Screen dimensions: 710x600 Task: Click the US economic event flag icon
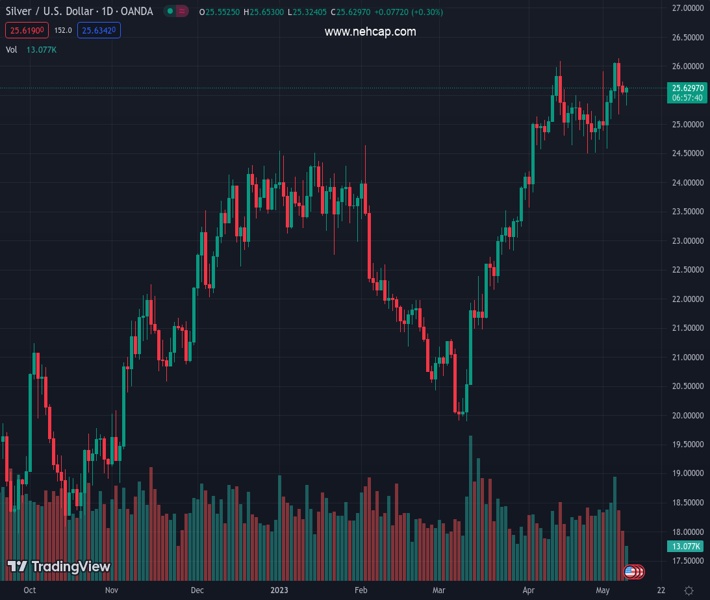pyautogui.click(x=631, y=572)
